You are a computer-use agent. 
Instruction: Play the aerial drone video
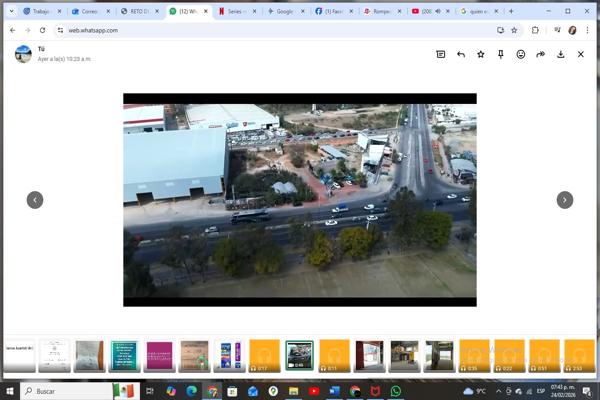point(300,200)
